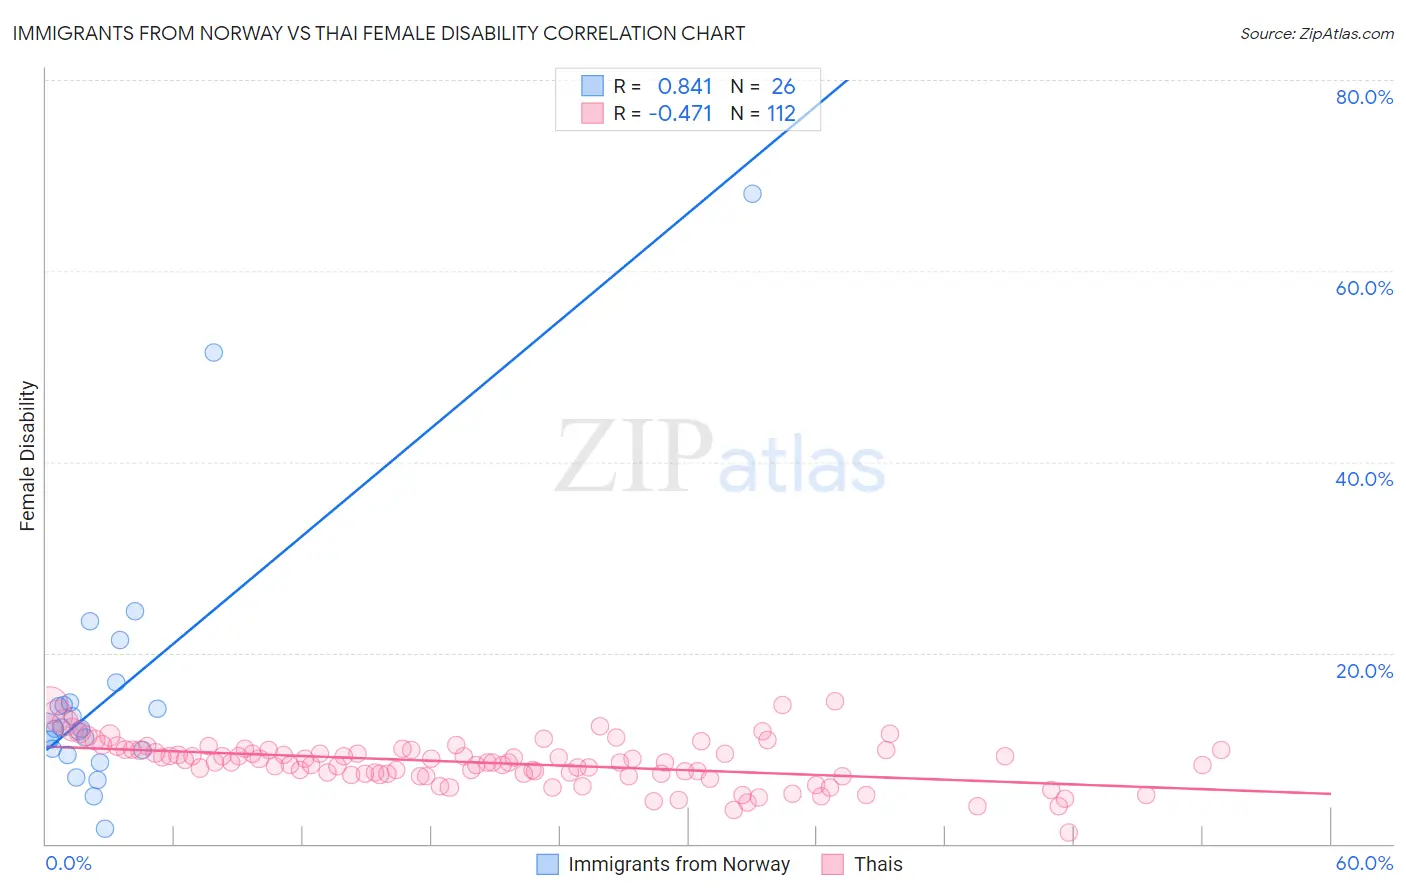
Task: Select the Immigrants from Norway legend label
Action: pos(679,864)
